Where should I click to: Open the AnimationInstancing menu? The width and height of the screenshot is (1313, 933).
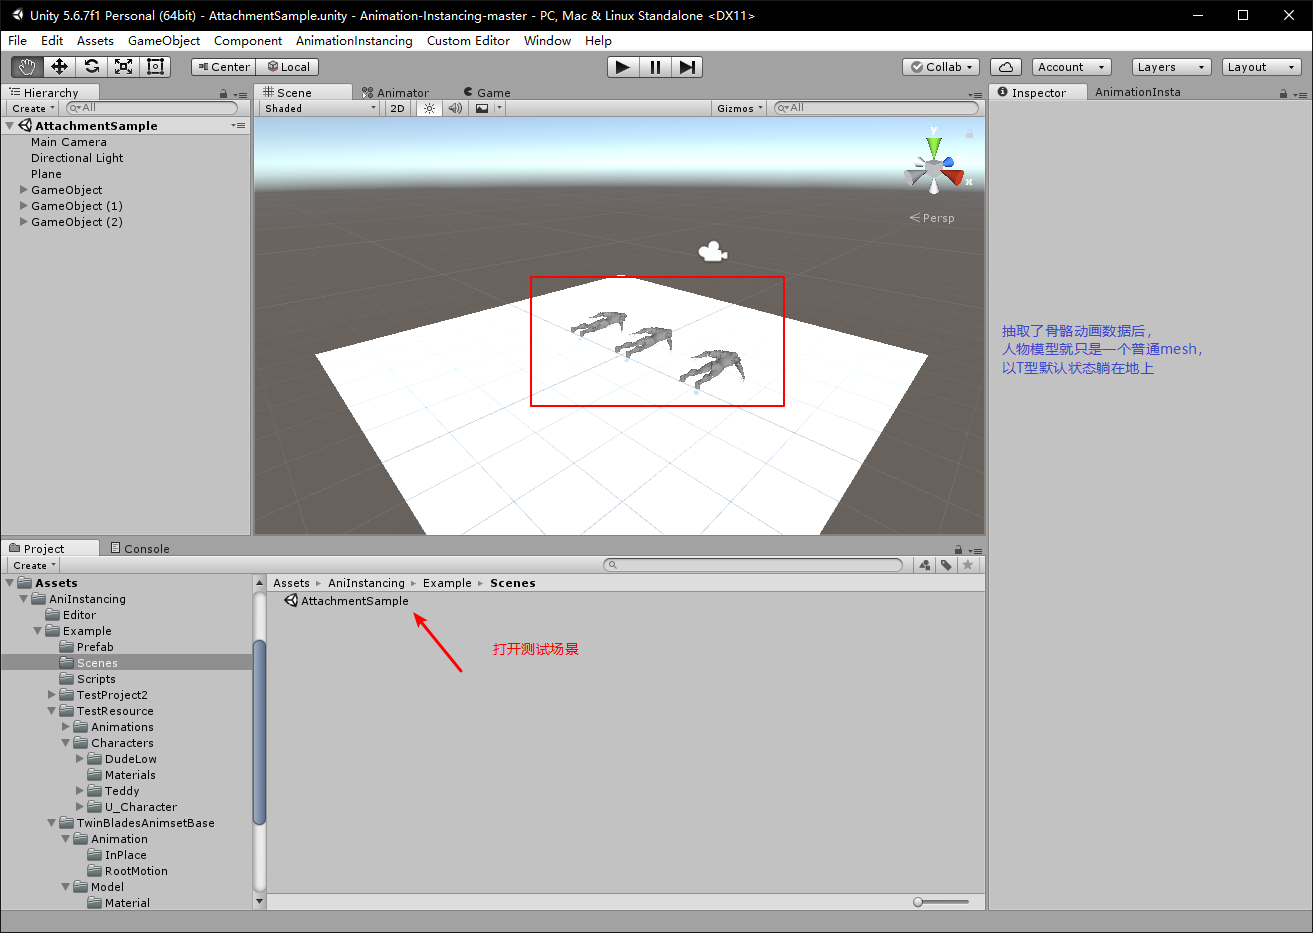(x=355, y=41)
